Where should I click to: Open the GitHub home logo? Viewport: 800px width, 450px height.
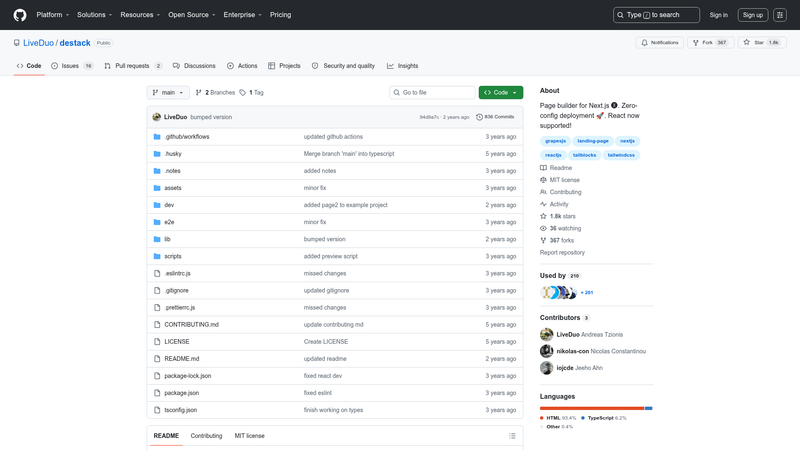tap(20, 15)
